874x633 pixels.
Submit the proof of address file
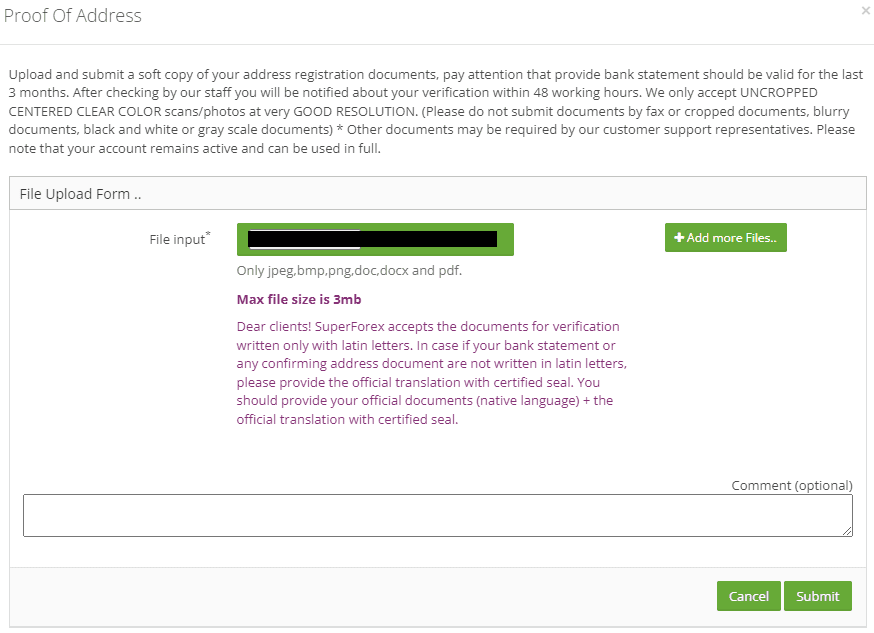[x=818, y=596]
